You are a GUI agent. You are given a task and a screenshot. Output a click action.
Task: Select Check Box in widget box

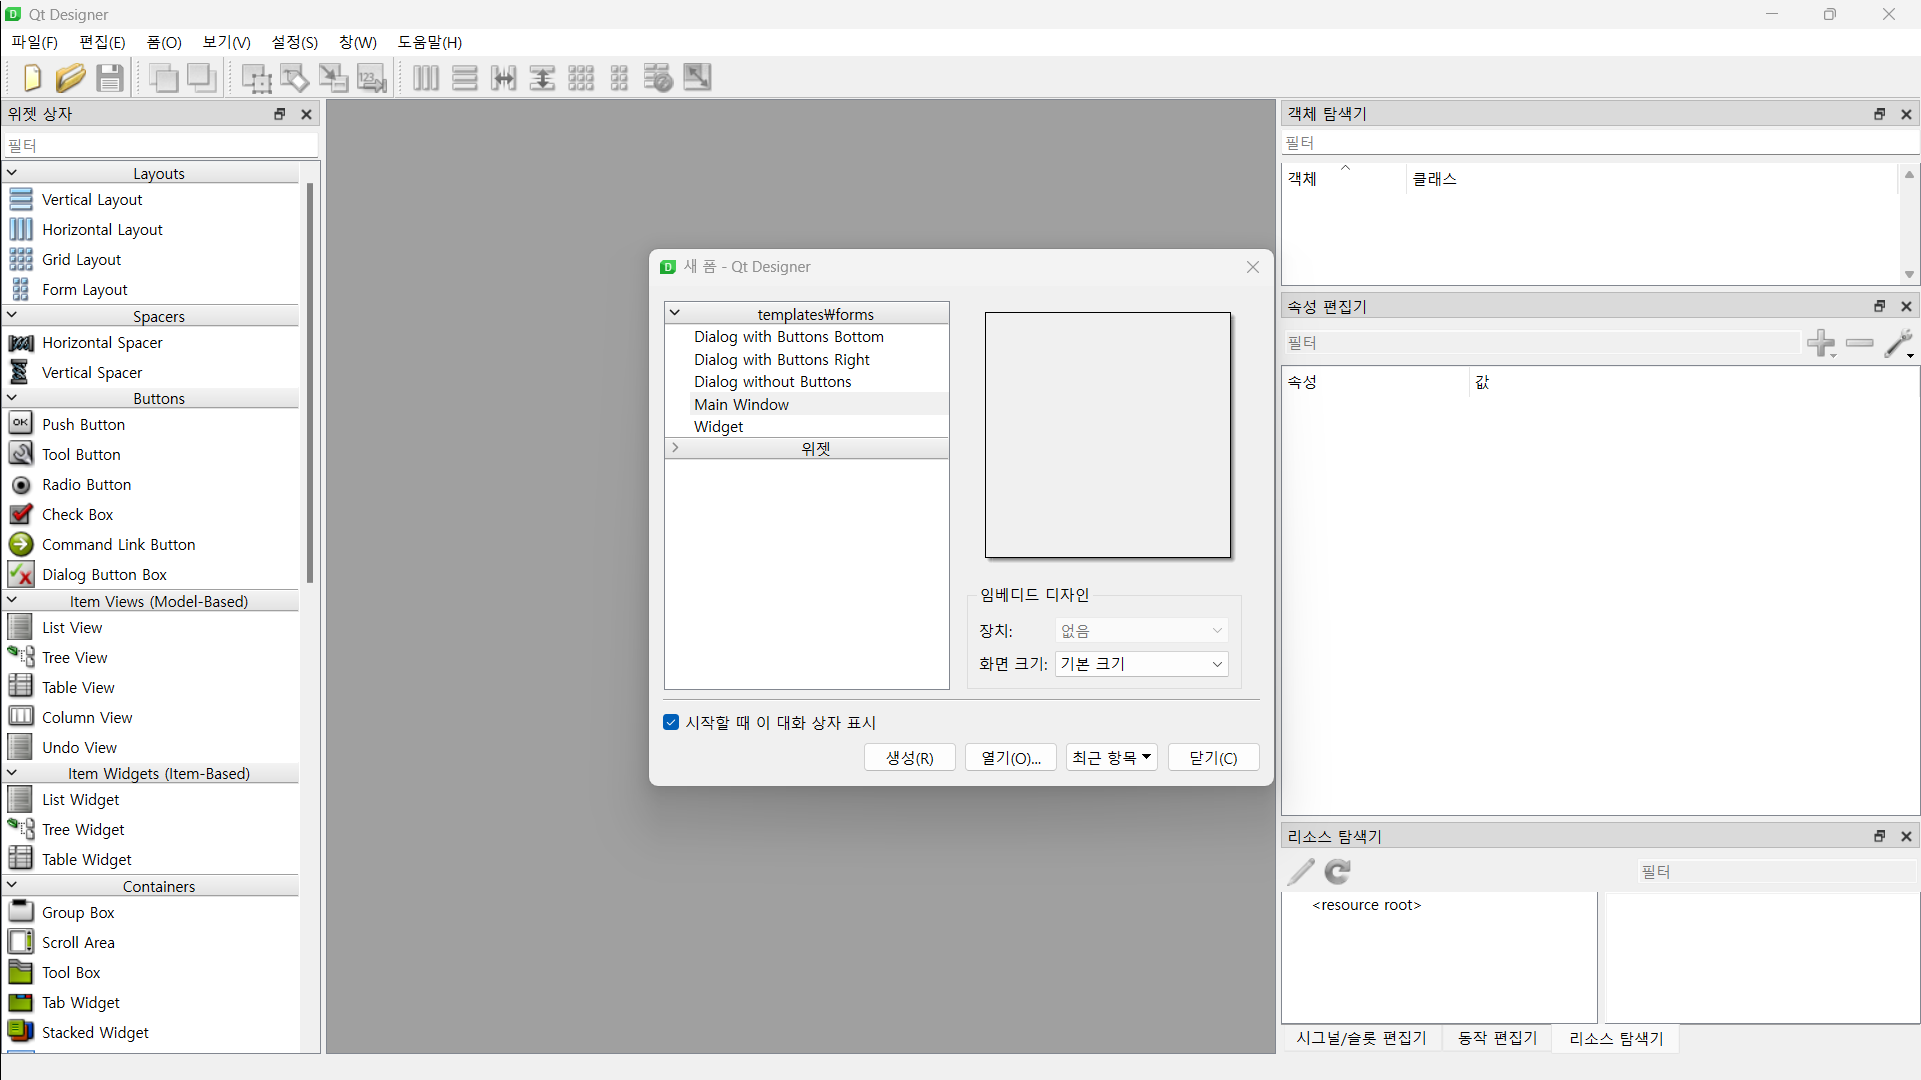[x=77, y=514]
